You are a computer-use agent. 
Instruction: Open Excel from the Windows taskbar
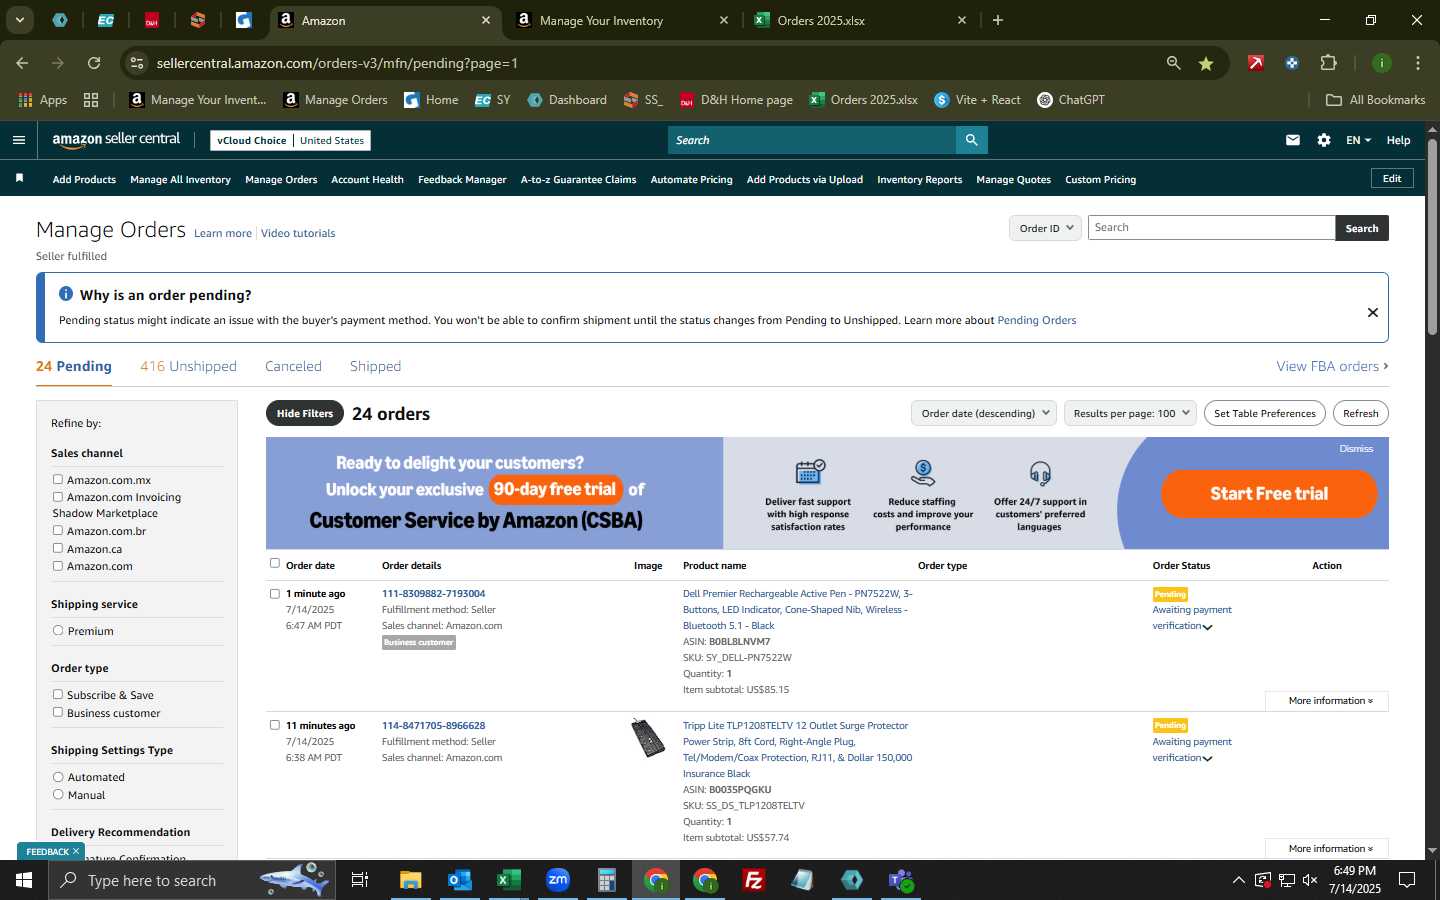tap(508, 880)
